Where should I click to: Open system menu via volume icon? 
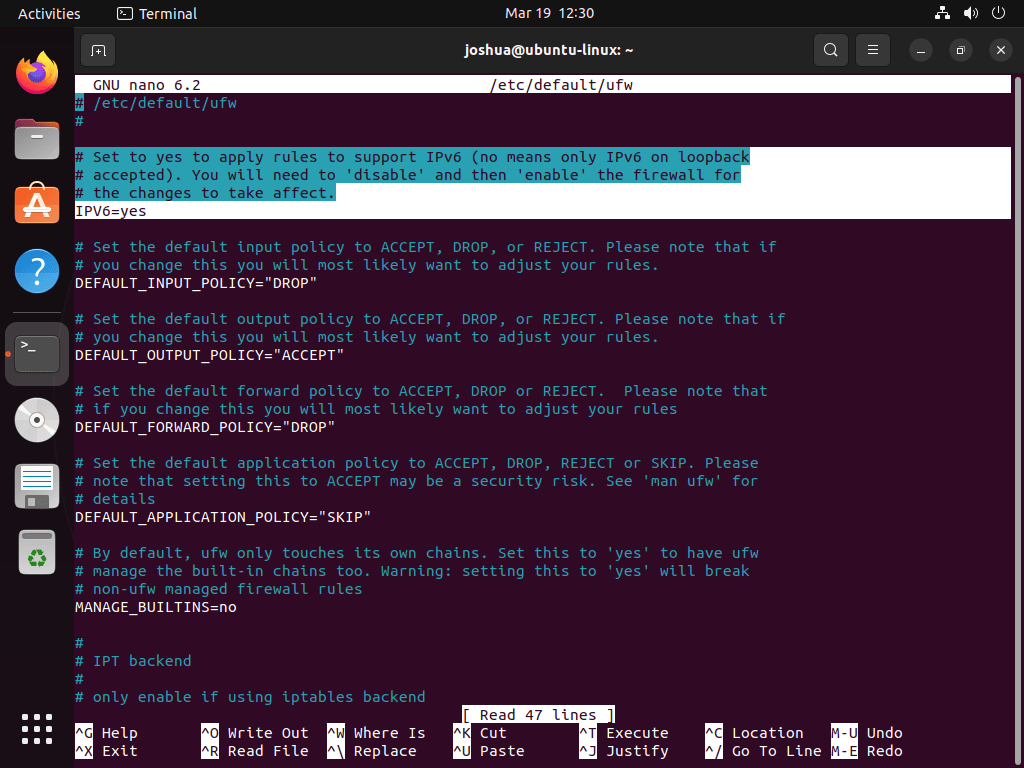pos(970,14)
